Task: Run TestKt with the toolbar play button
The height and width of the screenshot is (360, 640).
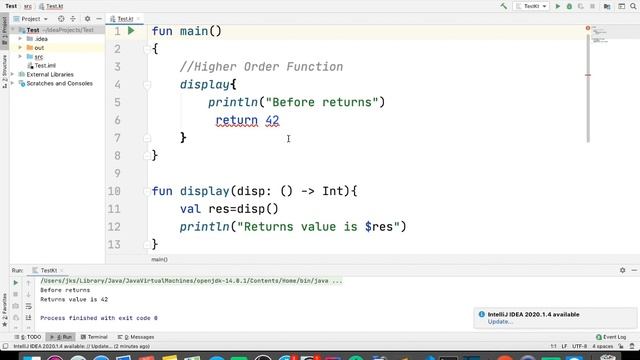Action: pyautogui.click(x=558, y=6)
